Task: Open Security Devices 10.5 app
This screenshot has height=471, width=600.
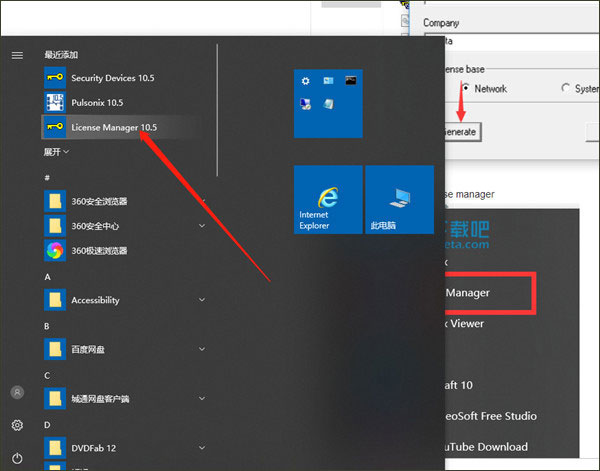Action: point(112,78)
